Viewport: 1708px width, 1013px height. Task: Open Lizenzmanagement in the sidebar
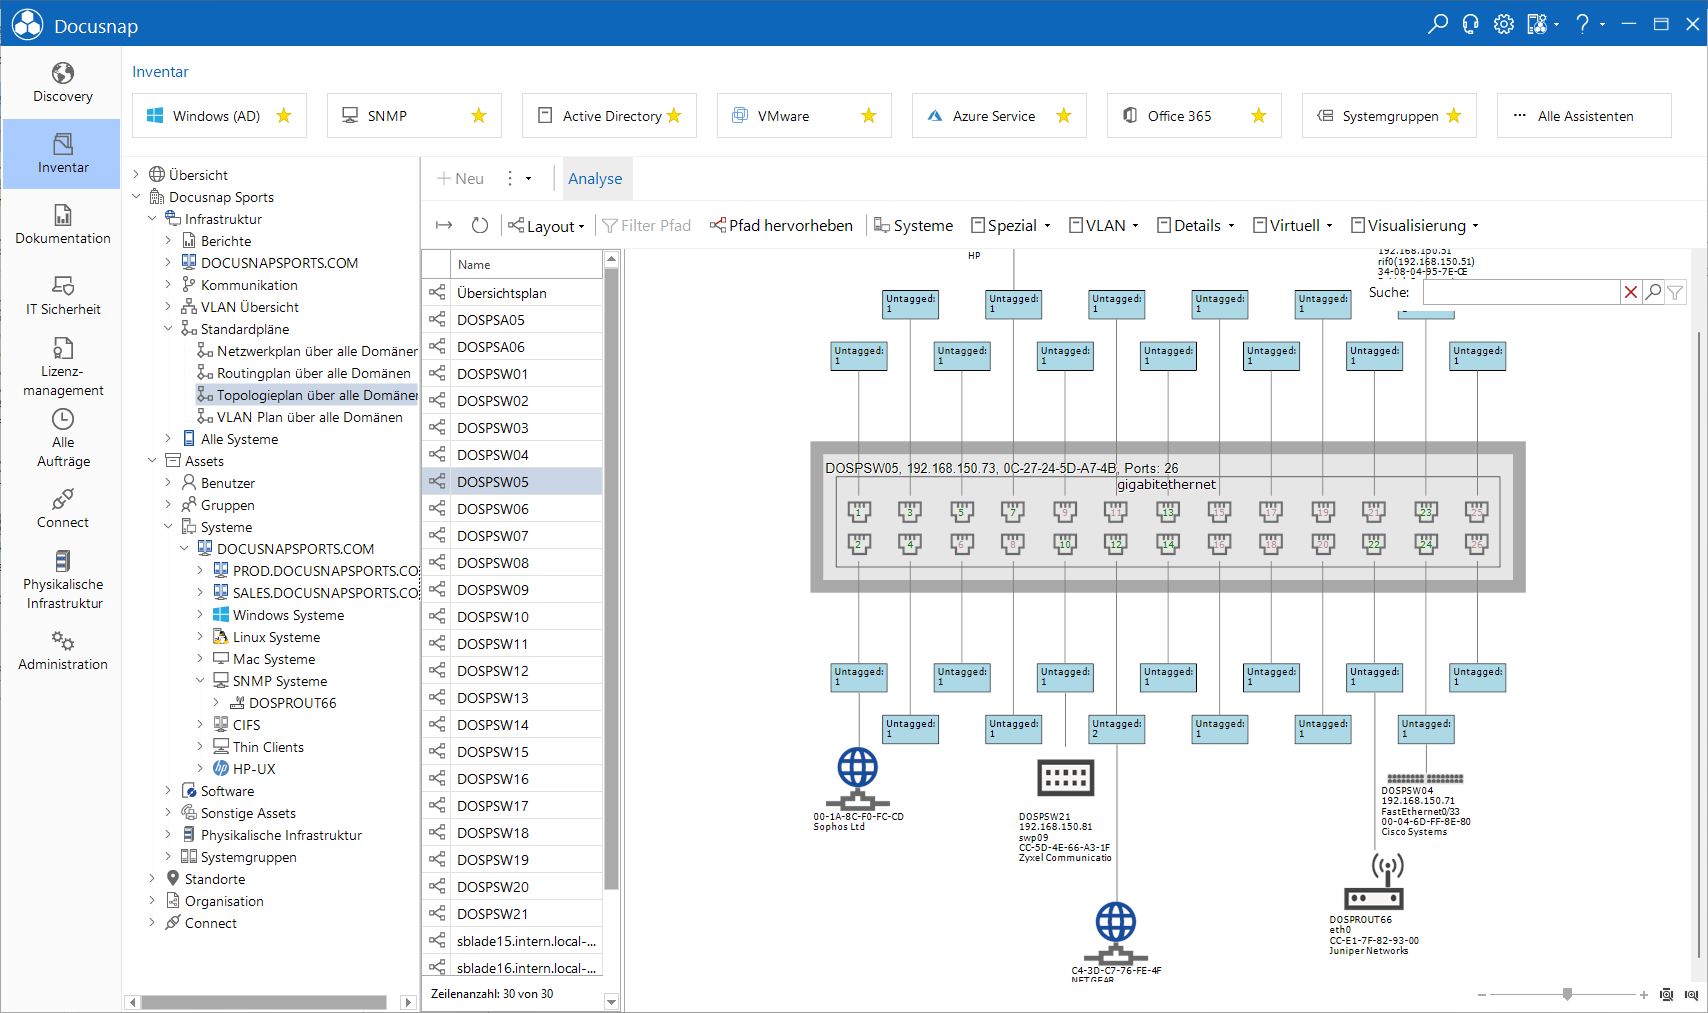(x=62, y=367)
